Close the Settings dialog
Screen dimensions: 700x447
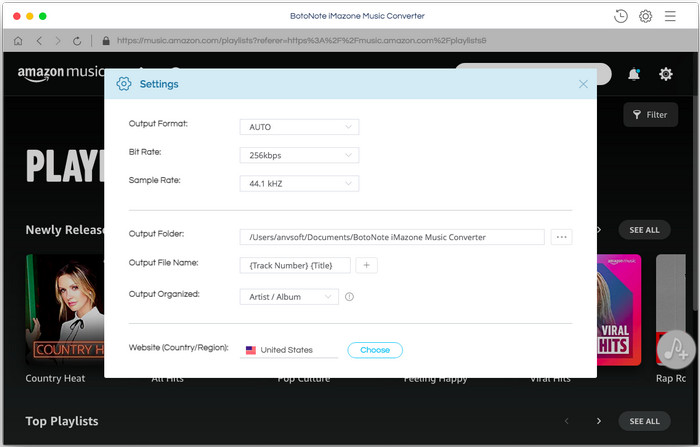(583, 84)
